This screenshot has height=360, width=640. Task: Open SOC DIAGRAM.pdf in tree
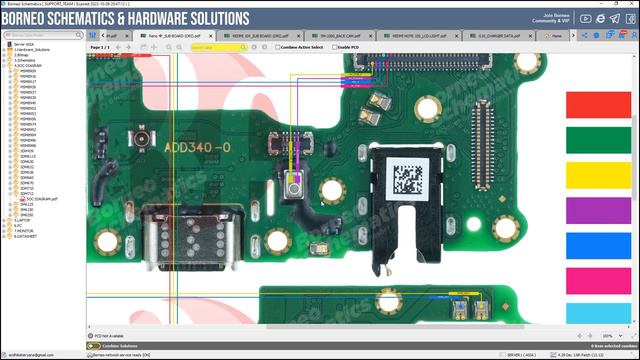tap(42, 199)
